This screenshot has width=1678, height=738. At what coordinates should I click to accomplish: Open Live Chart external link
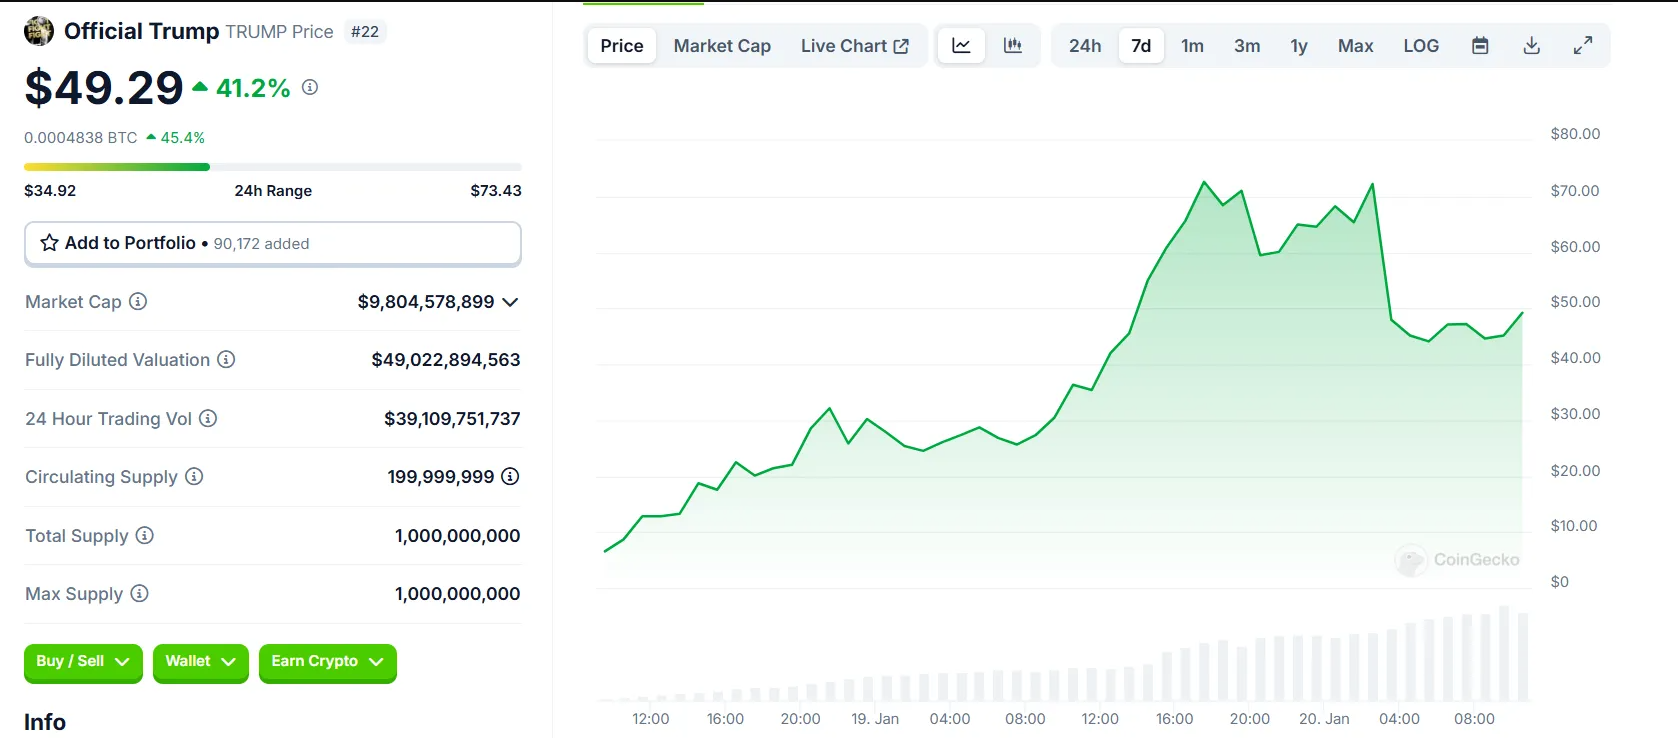[855, 46]
